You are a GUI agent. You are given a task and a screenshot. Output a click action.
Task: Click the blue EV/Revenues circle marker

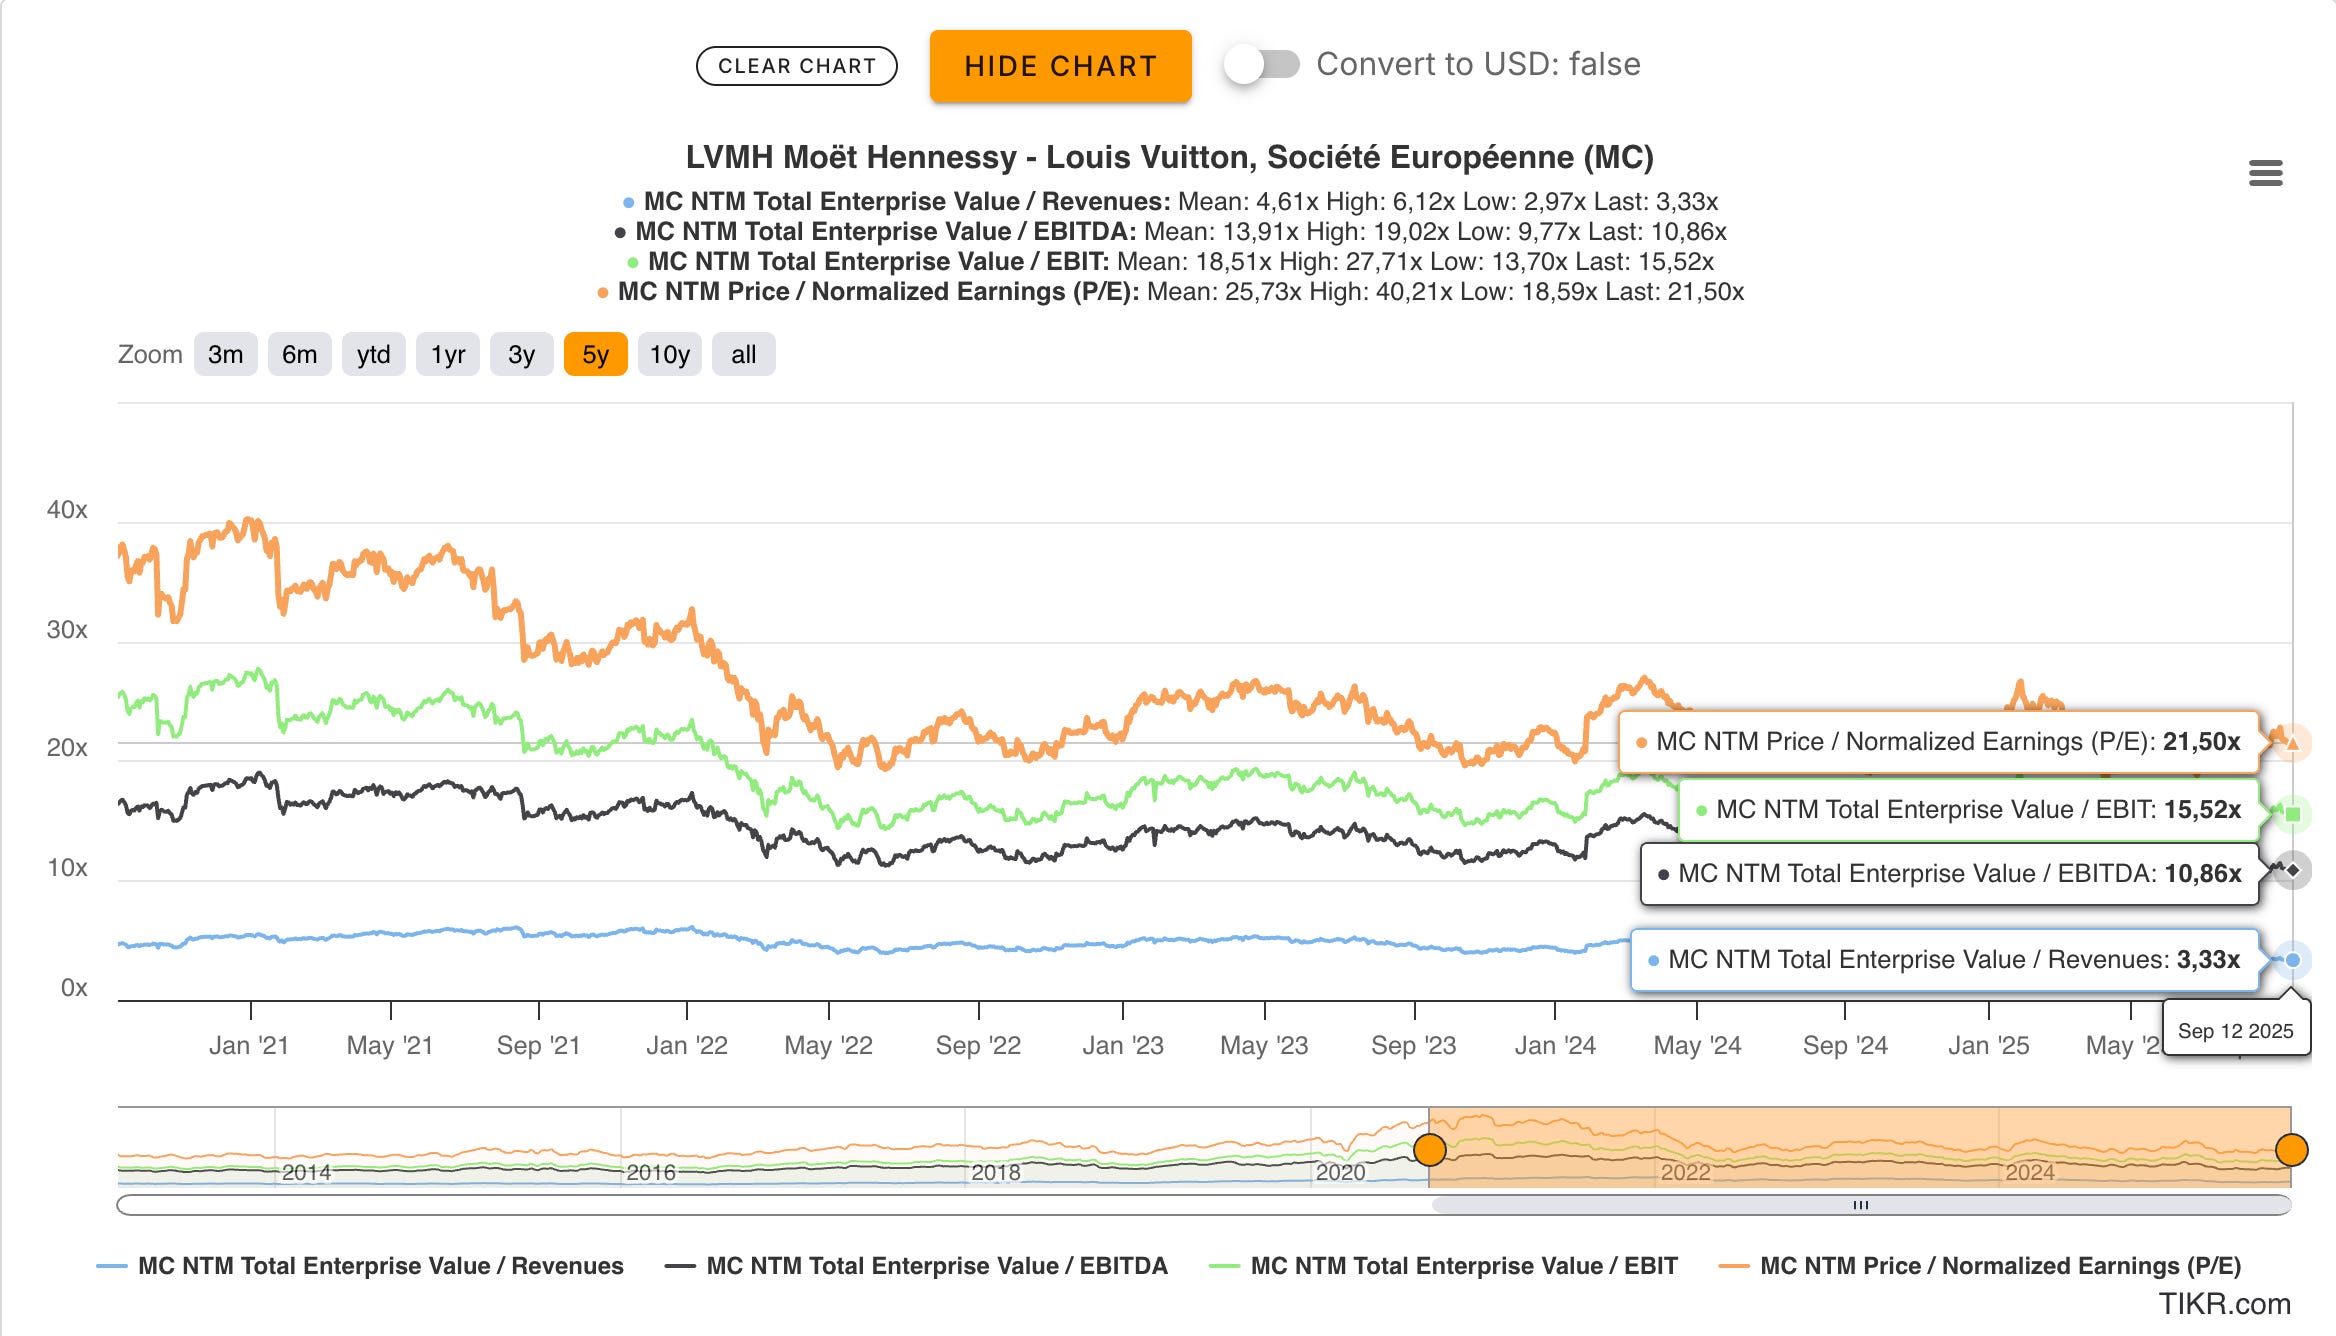2293,960
